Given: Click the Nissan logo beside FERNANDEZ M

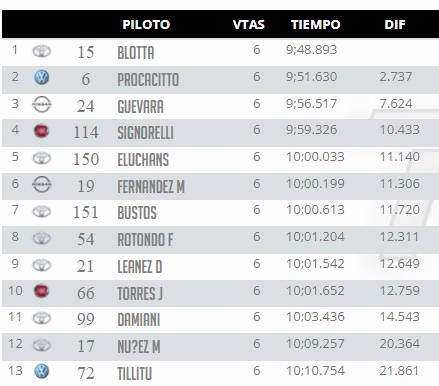Looking at the screenshot, I should (x=42, y=184).
